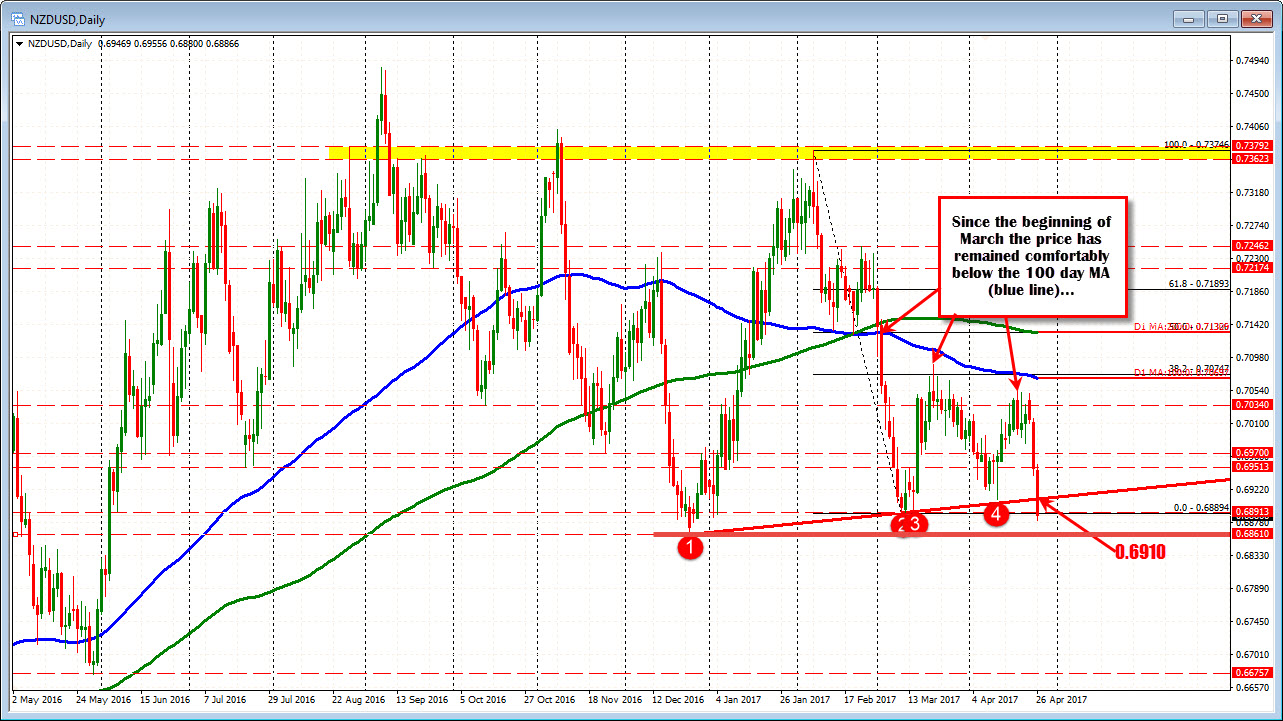The height and width of the screenshot is (721, 1283).
Task: Click the 13 Sep 2016 date label
Action: 423,701
